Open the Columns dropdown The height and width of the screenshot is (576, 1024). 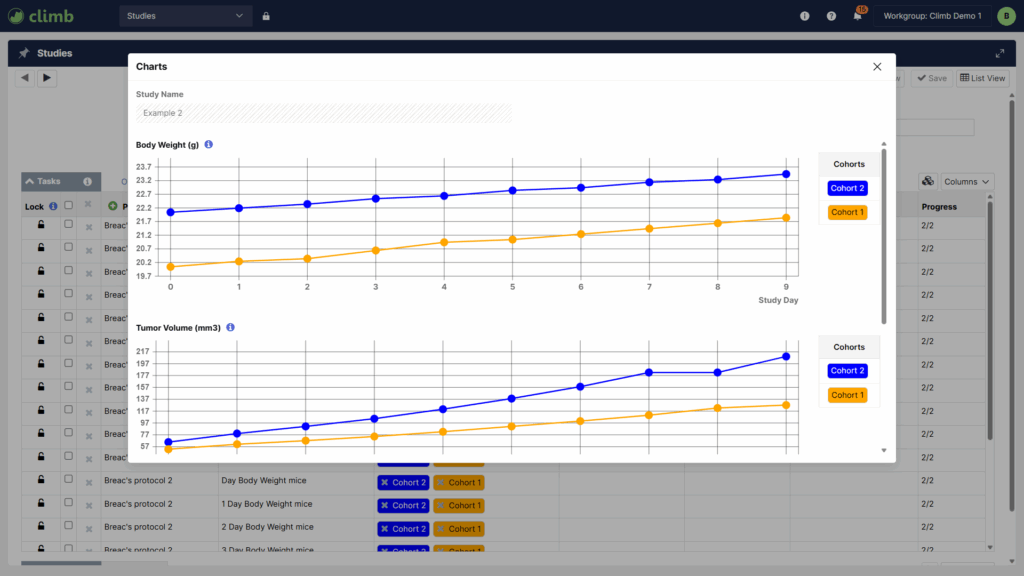(x=967, y=181)
